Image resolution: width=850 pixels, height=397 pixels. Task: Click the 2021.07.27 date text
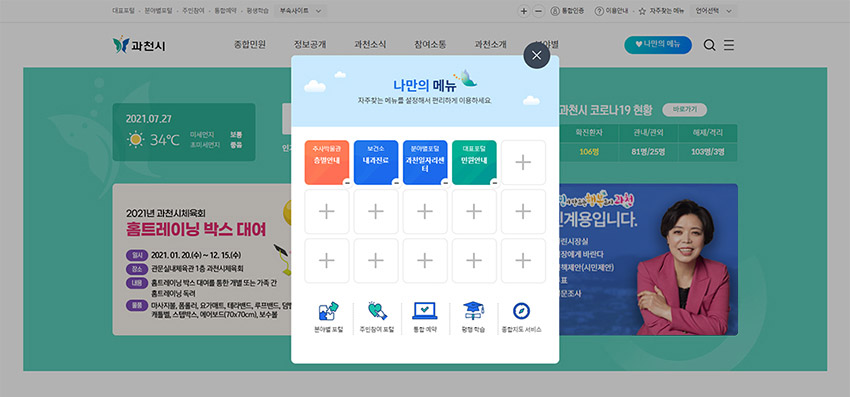pyautogui.click(x=149, y=119)
